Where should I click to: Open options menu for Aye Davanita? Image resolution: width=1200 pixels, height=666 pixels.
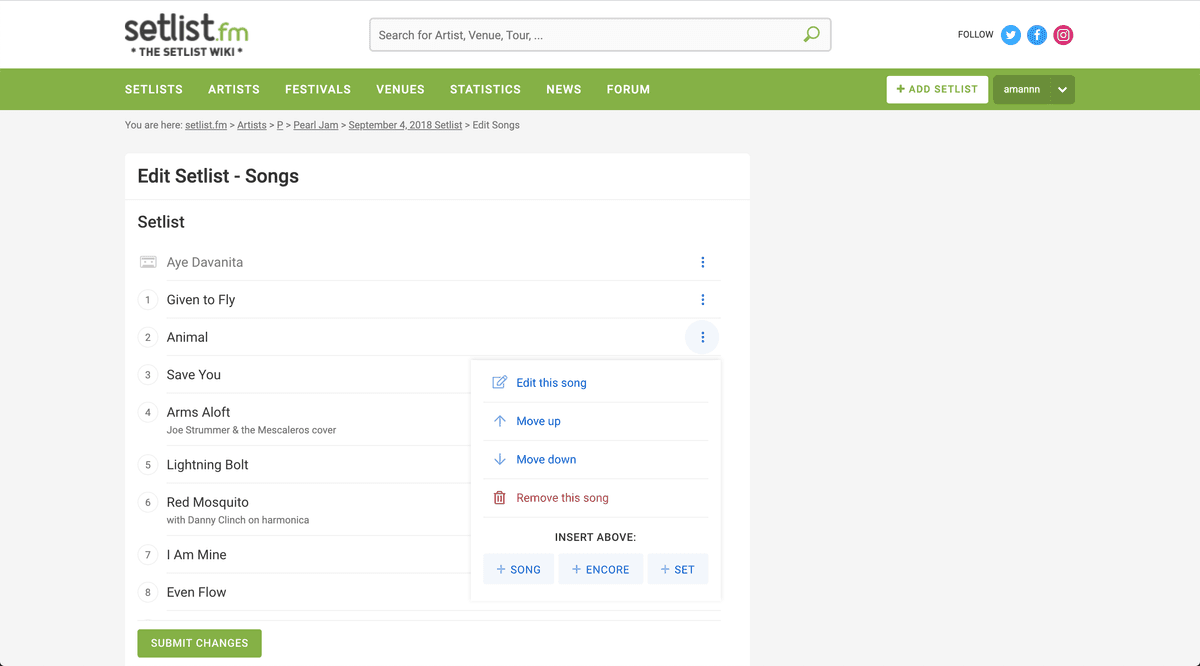[x=703, y=262]
